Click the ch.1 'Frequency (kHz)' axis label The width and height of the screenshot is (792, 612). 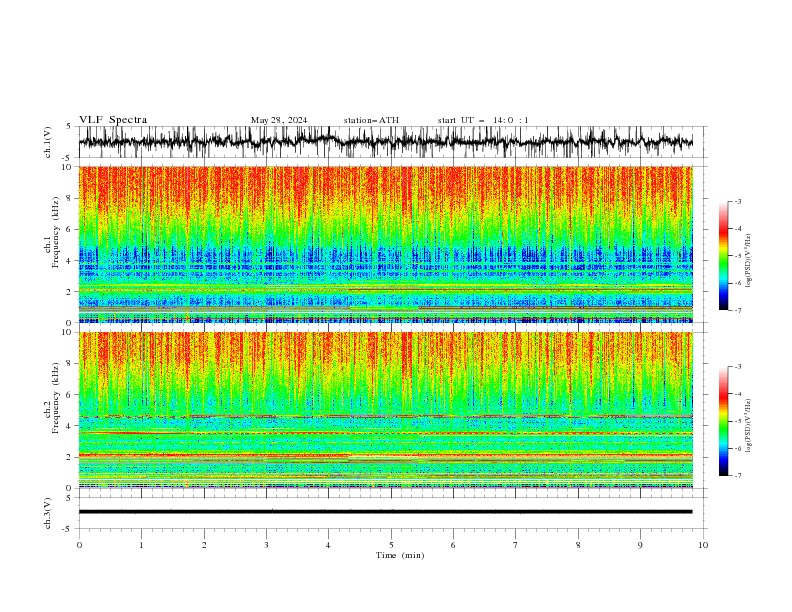coord(56,232)
